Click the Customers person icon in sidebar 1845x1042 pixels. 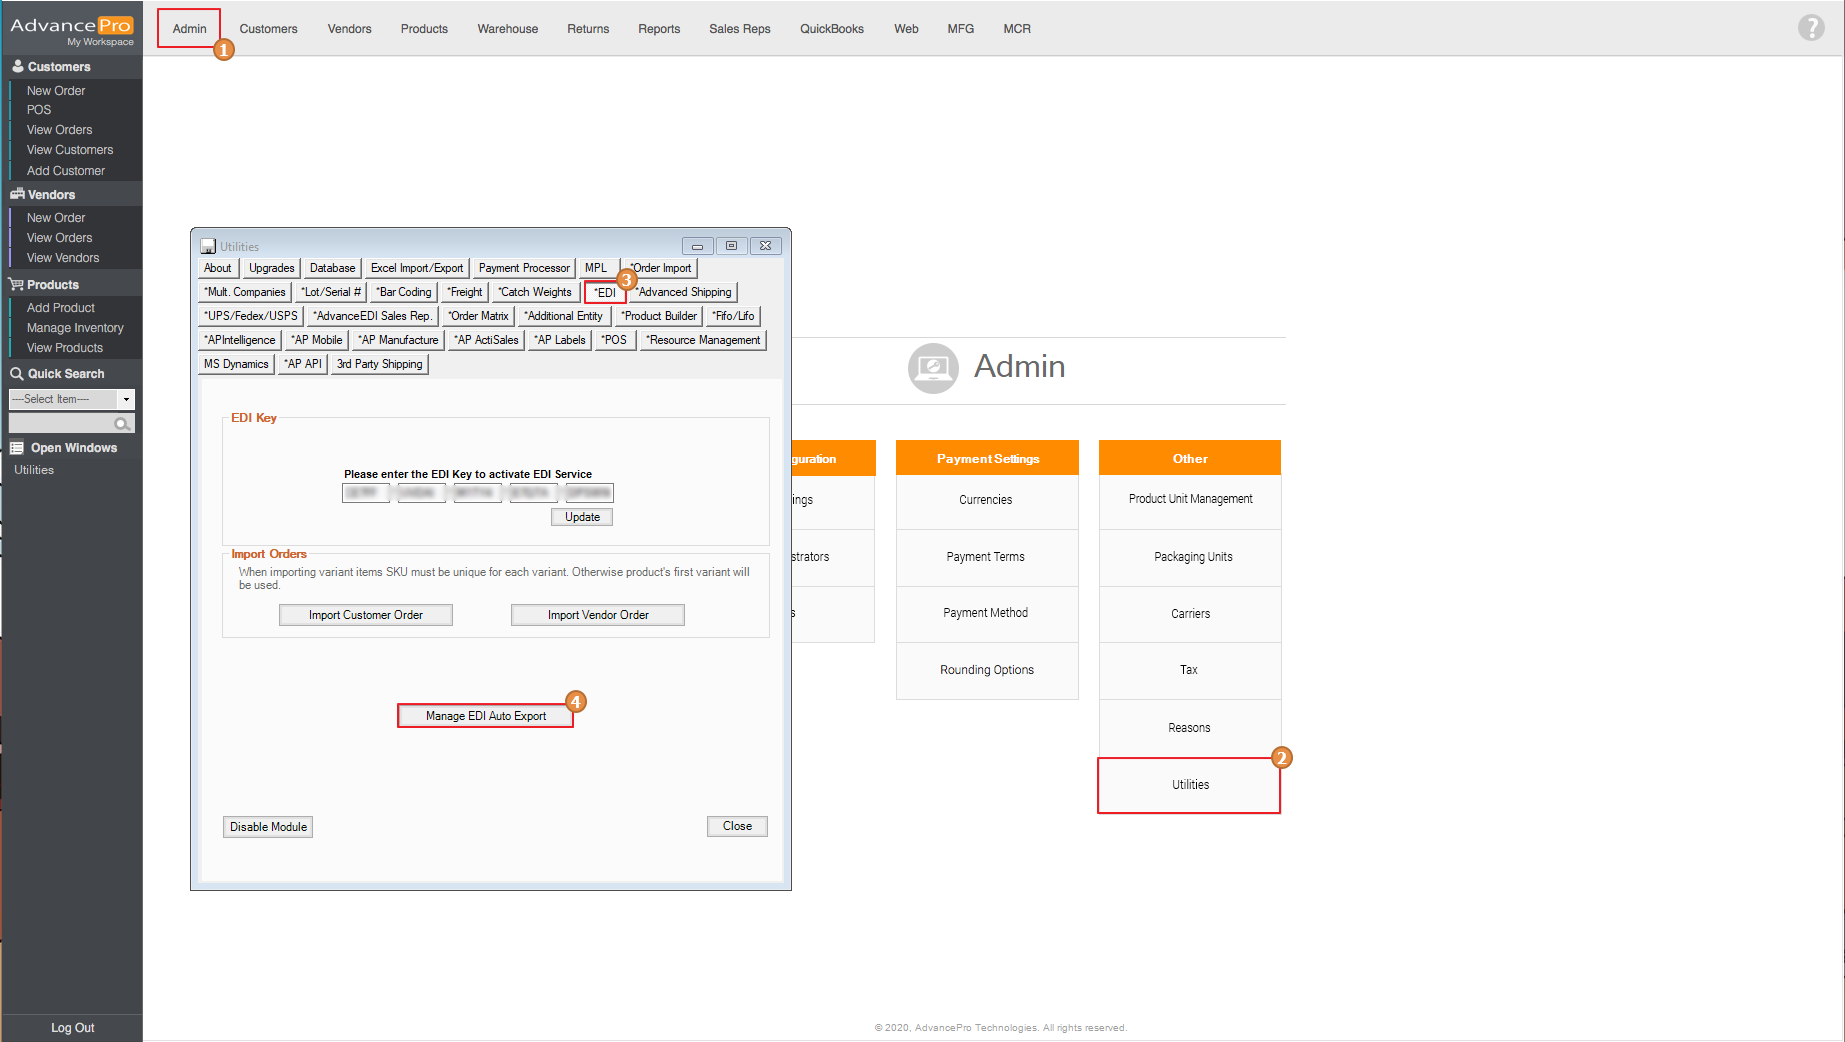(17, 67)
